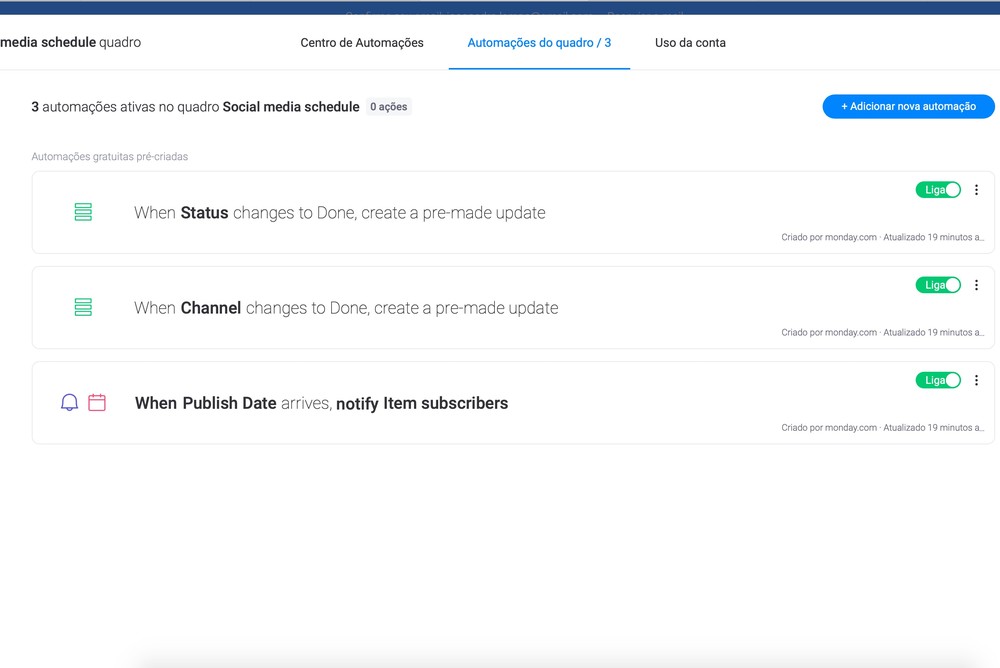Screen dimensions: 1000x668
Task: Open three-dot menu for Status automation
Action: [977, 190]
